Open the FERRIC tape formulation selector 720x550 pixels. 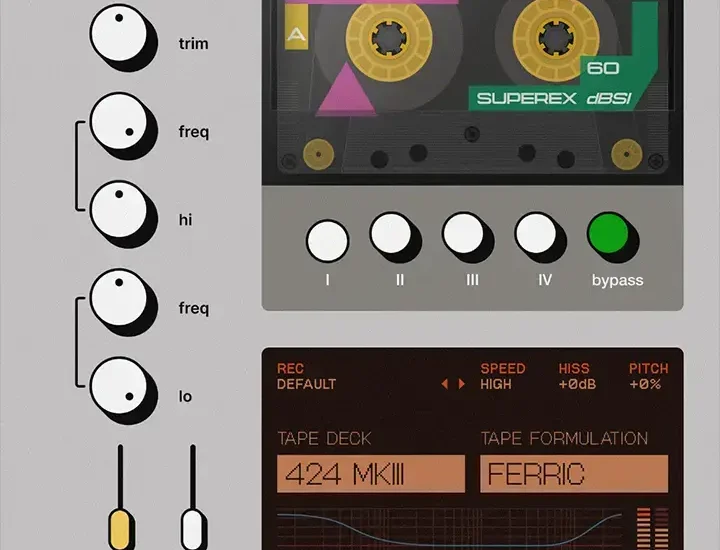click(574, 474)
